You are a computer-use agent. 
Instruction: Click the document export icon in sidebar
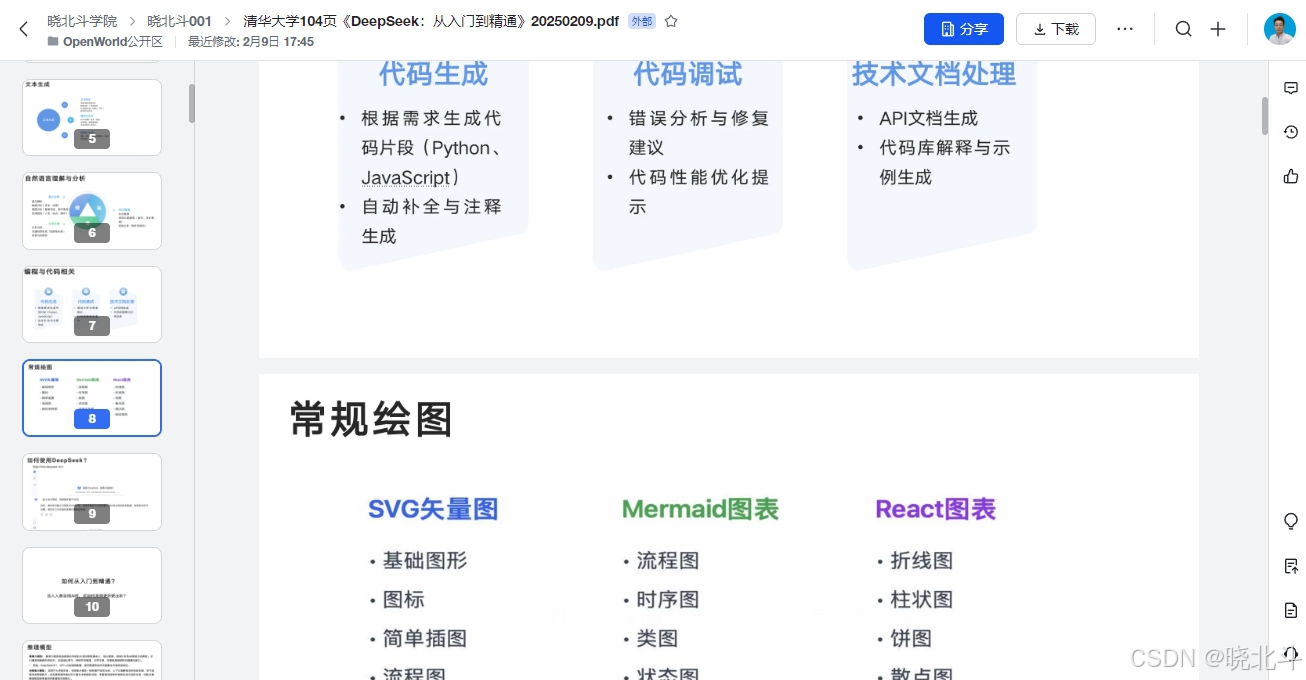(1290, 566)
